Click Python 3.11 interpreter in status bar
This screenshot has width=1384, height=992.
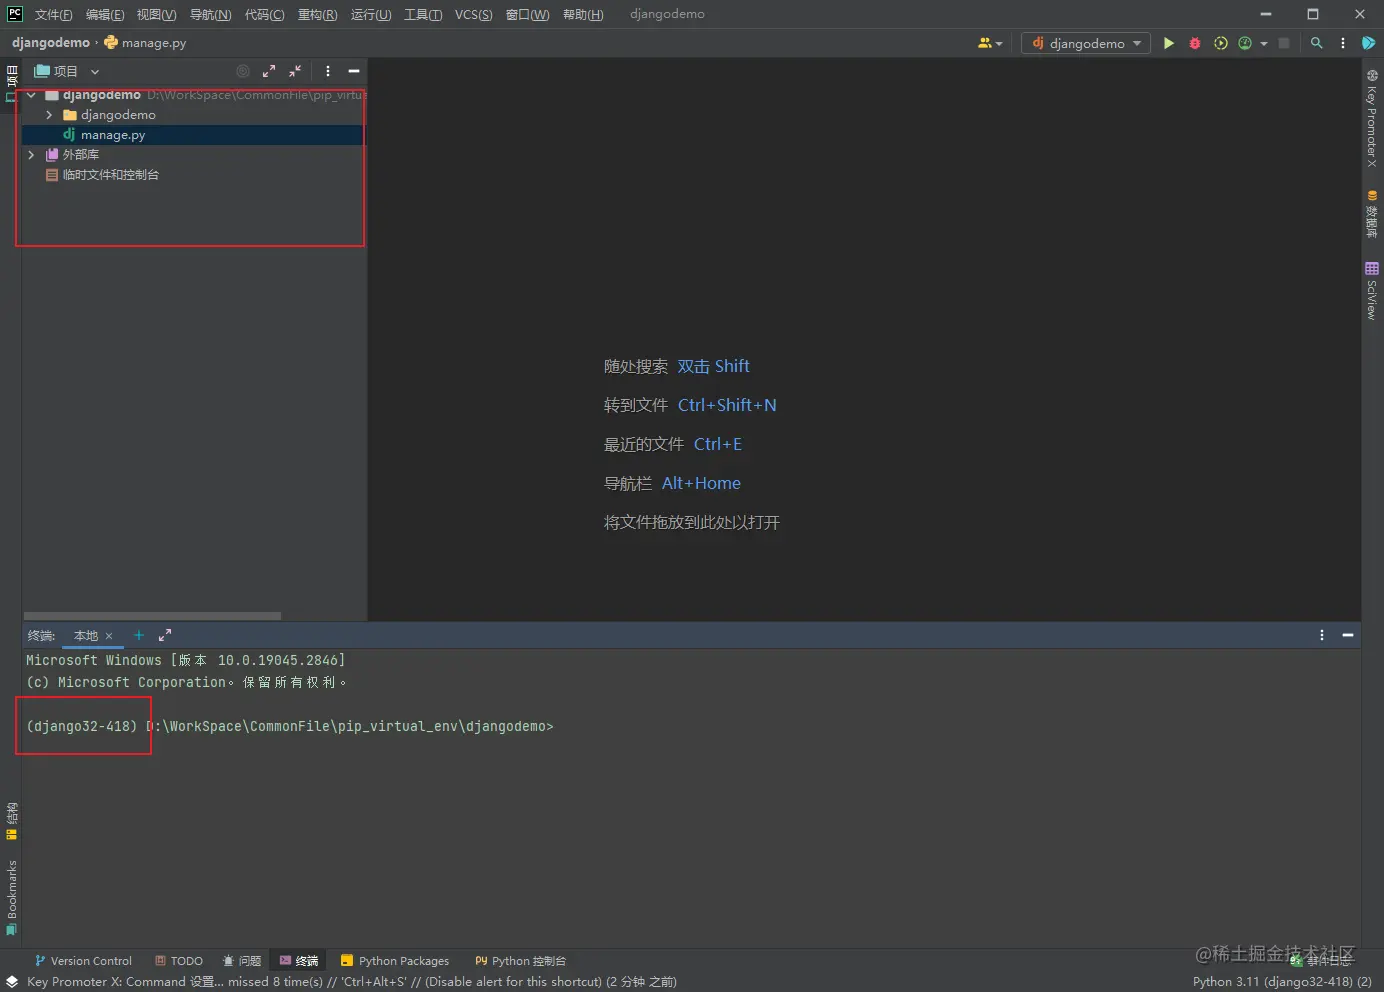tap(1282, 982)
